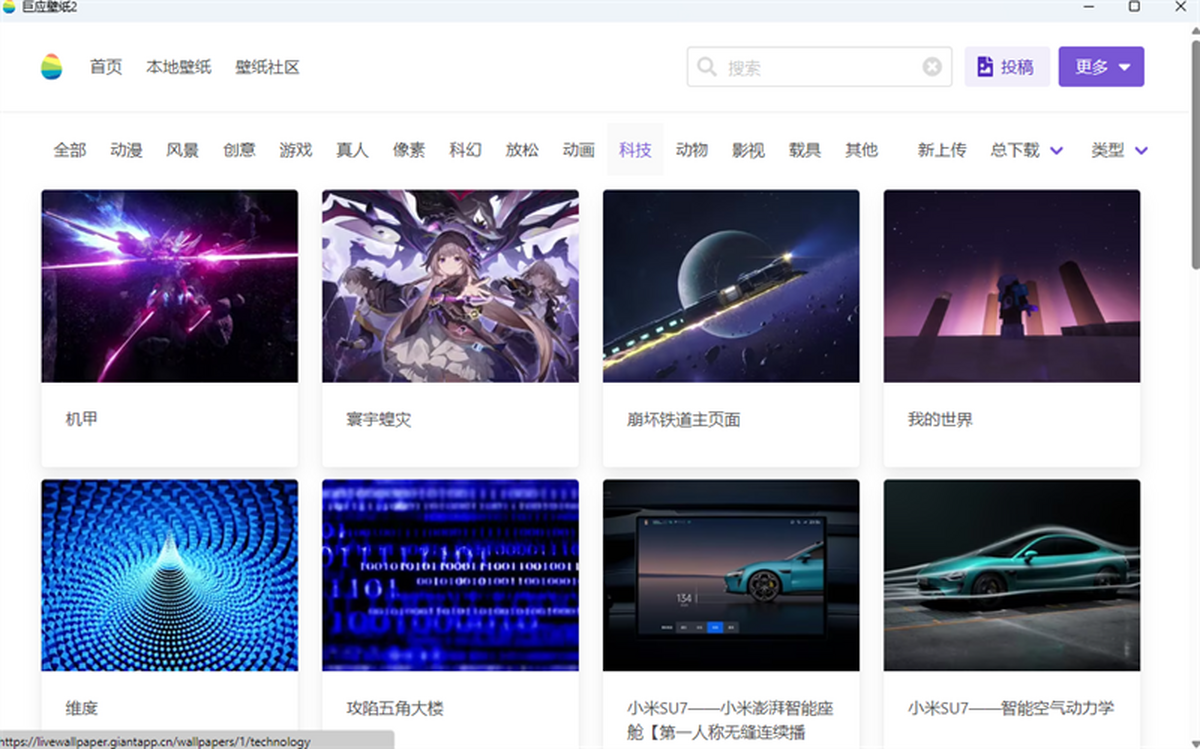
Task: Open the 壁纸社区 tab
Action: tap(267, 67)
